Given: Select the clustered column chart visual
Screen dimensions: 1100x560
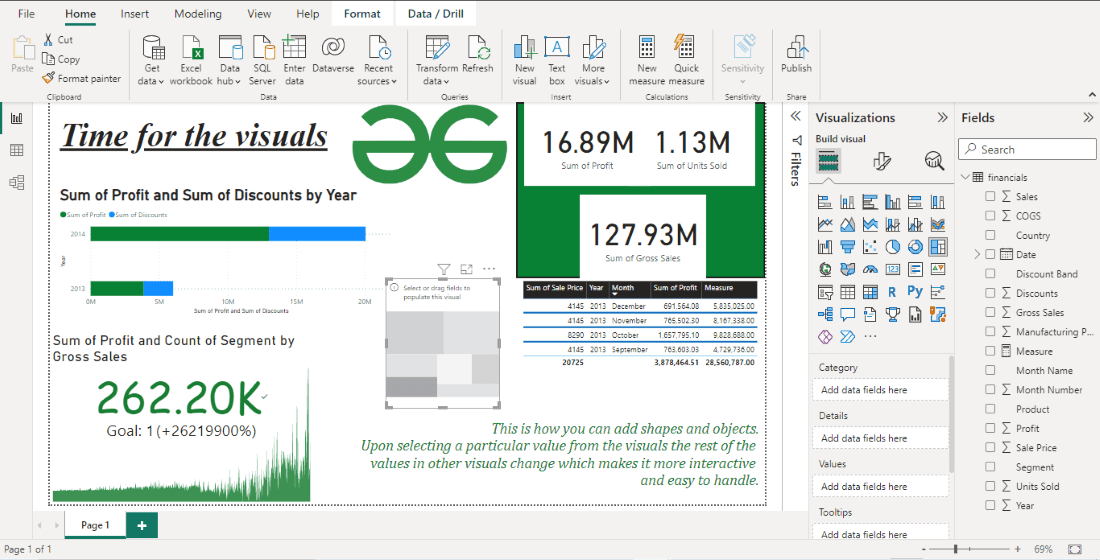Looking at the screenshot, I should click(892, 202).
